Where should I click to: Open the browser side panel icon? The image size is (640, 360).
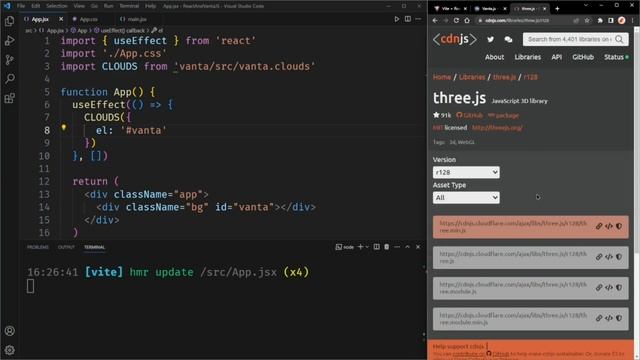pos(611,20)
